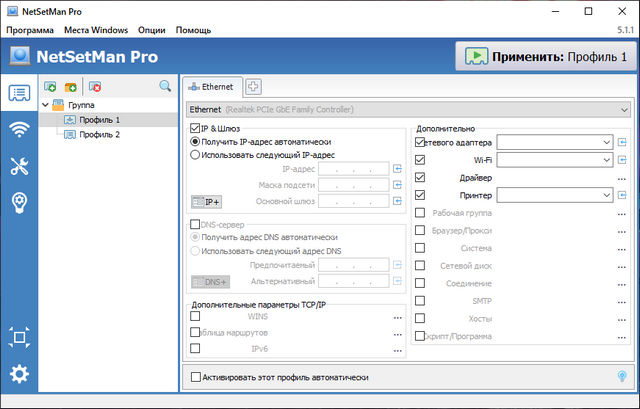
Task: Select 'Использовать следующий IP-адрес' radio option
Action: (195, 155)
